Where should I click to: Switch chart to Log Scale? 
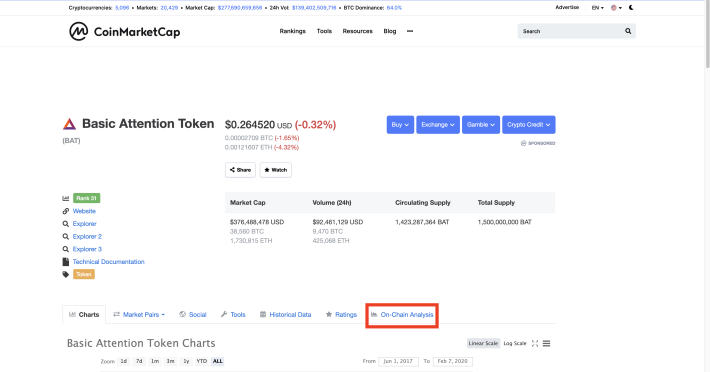click(515, 343)
